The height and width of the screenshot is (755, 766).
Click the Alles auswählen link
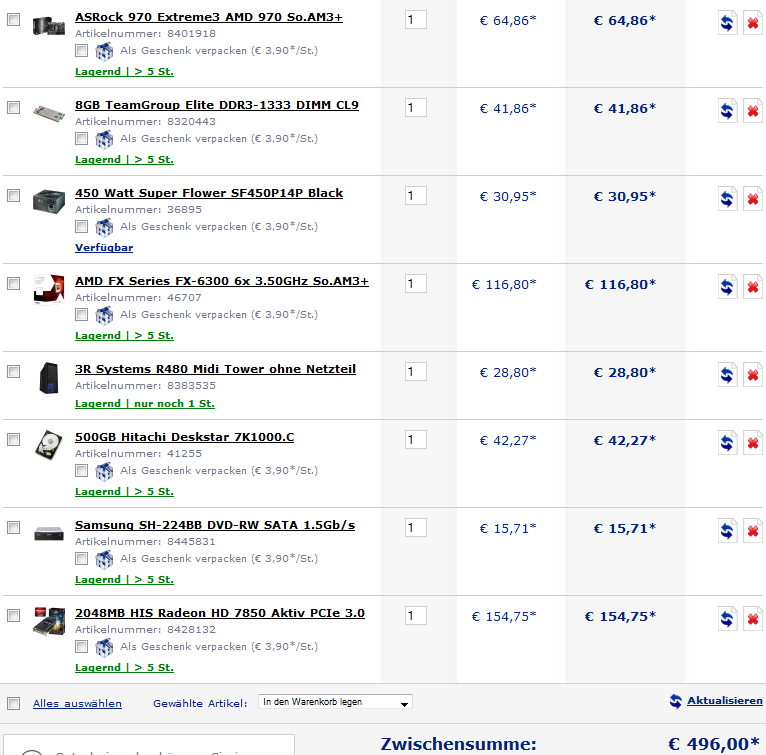click(x=77, y=703)
